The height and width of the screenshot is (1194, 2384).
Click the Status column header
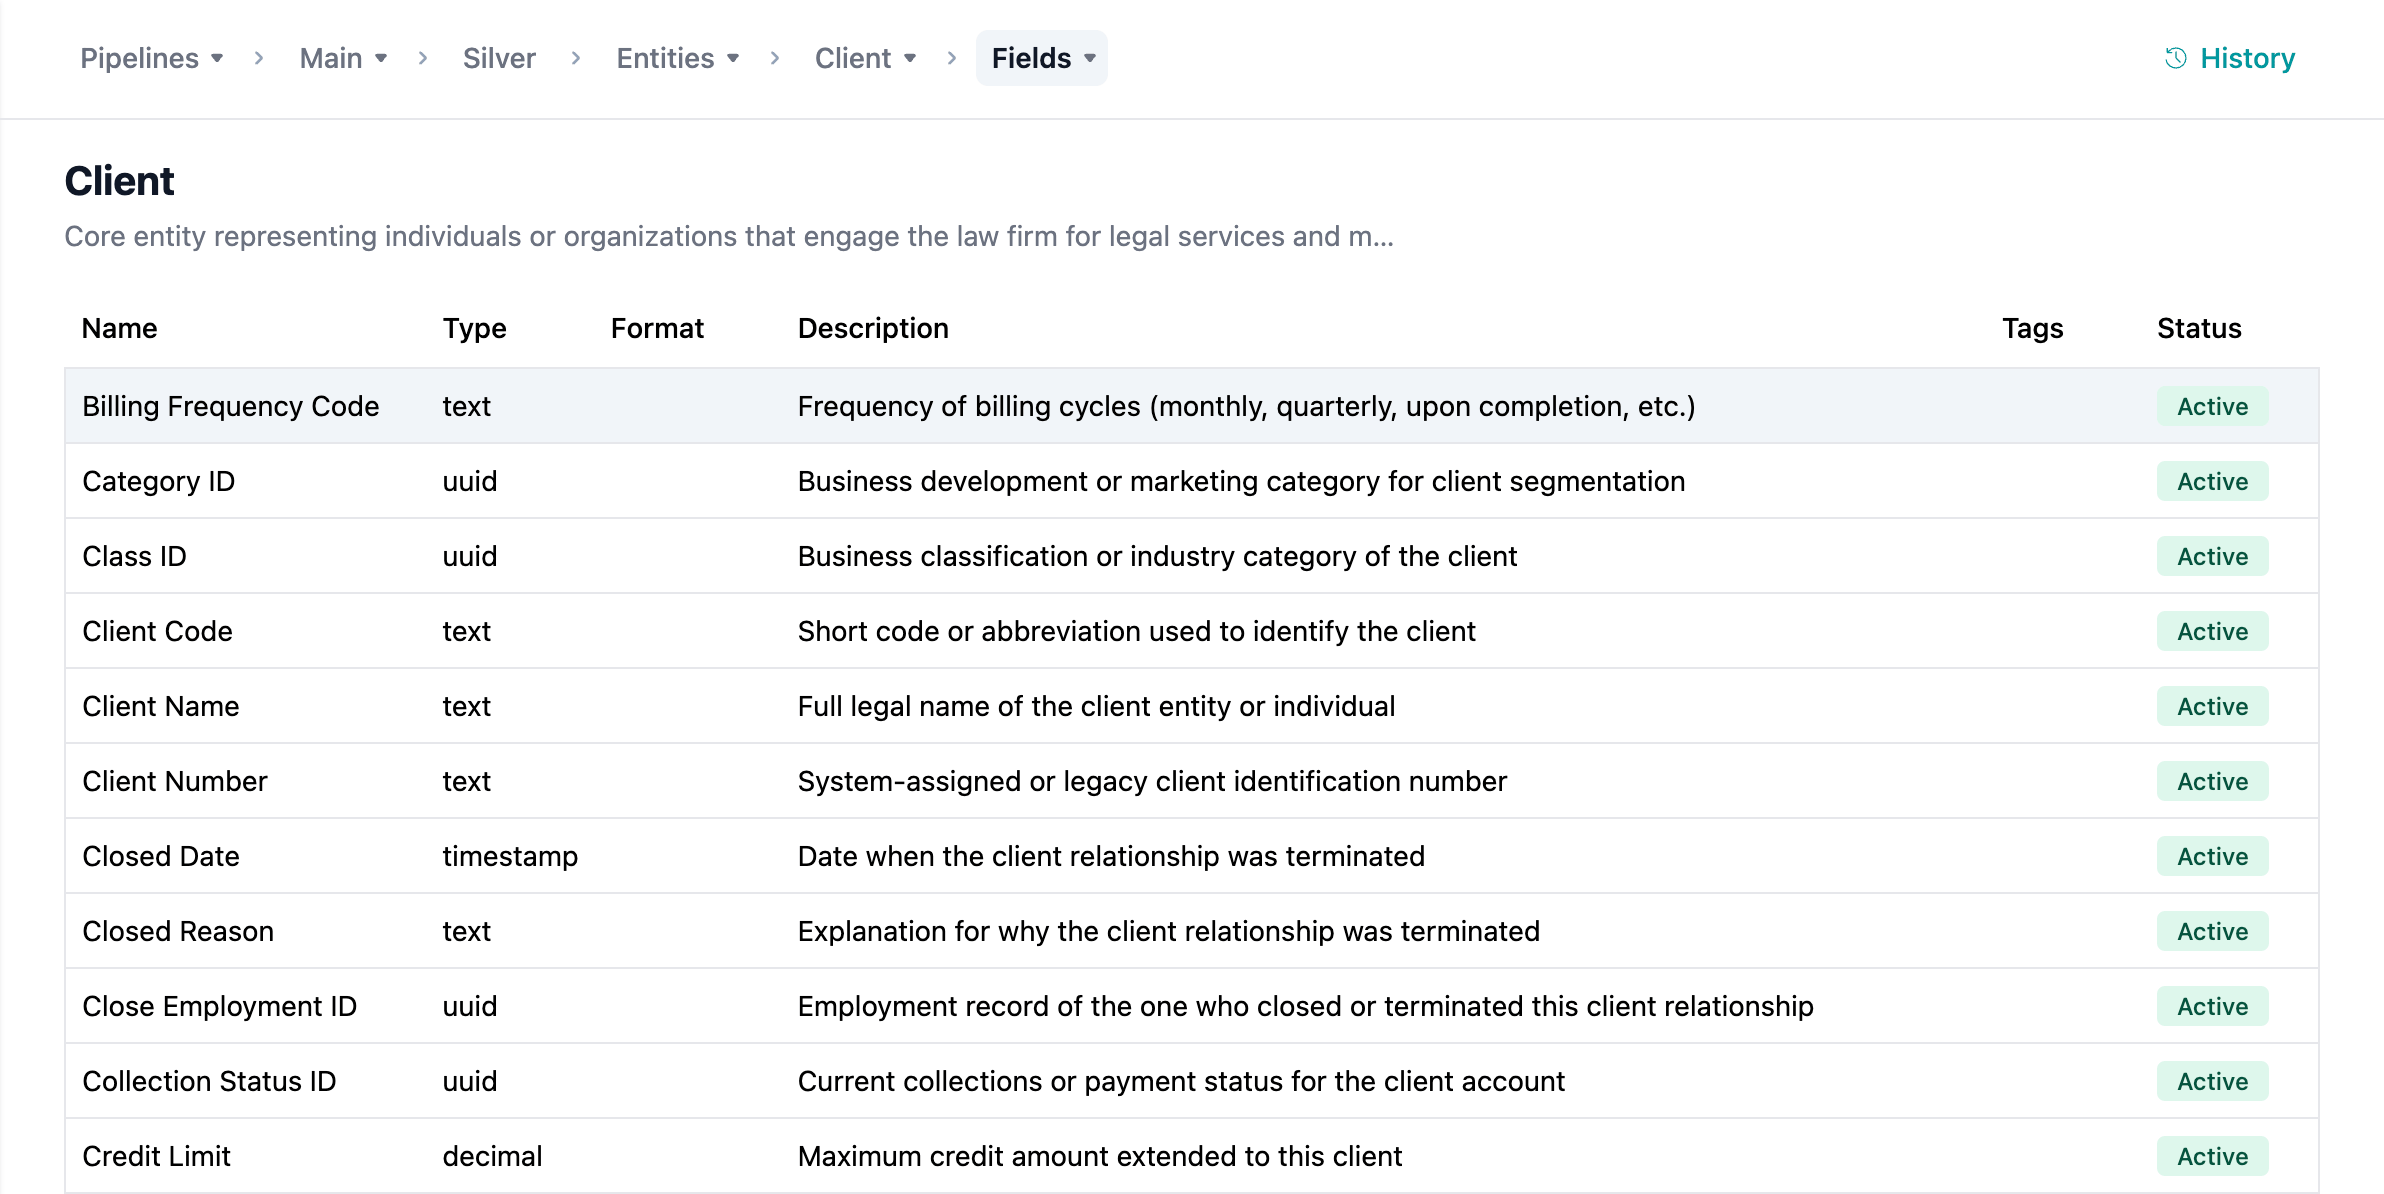point(2199,328)
